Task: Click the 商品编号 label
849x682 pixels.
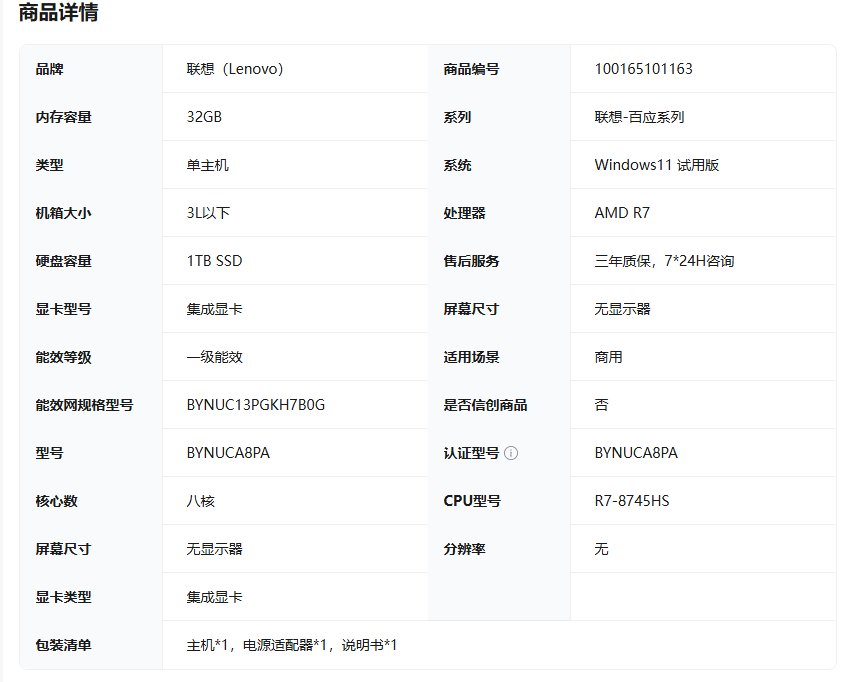Action: pos(471,69)
